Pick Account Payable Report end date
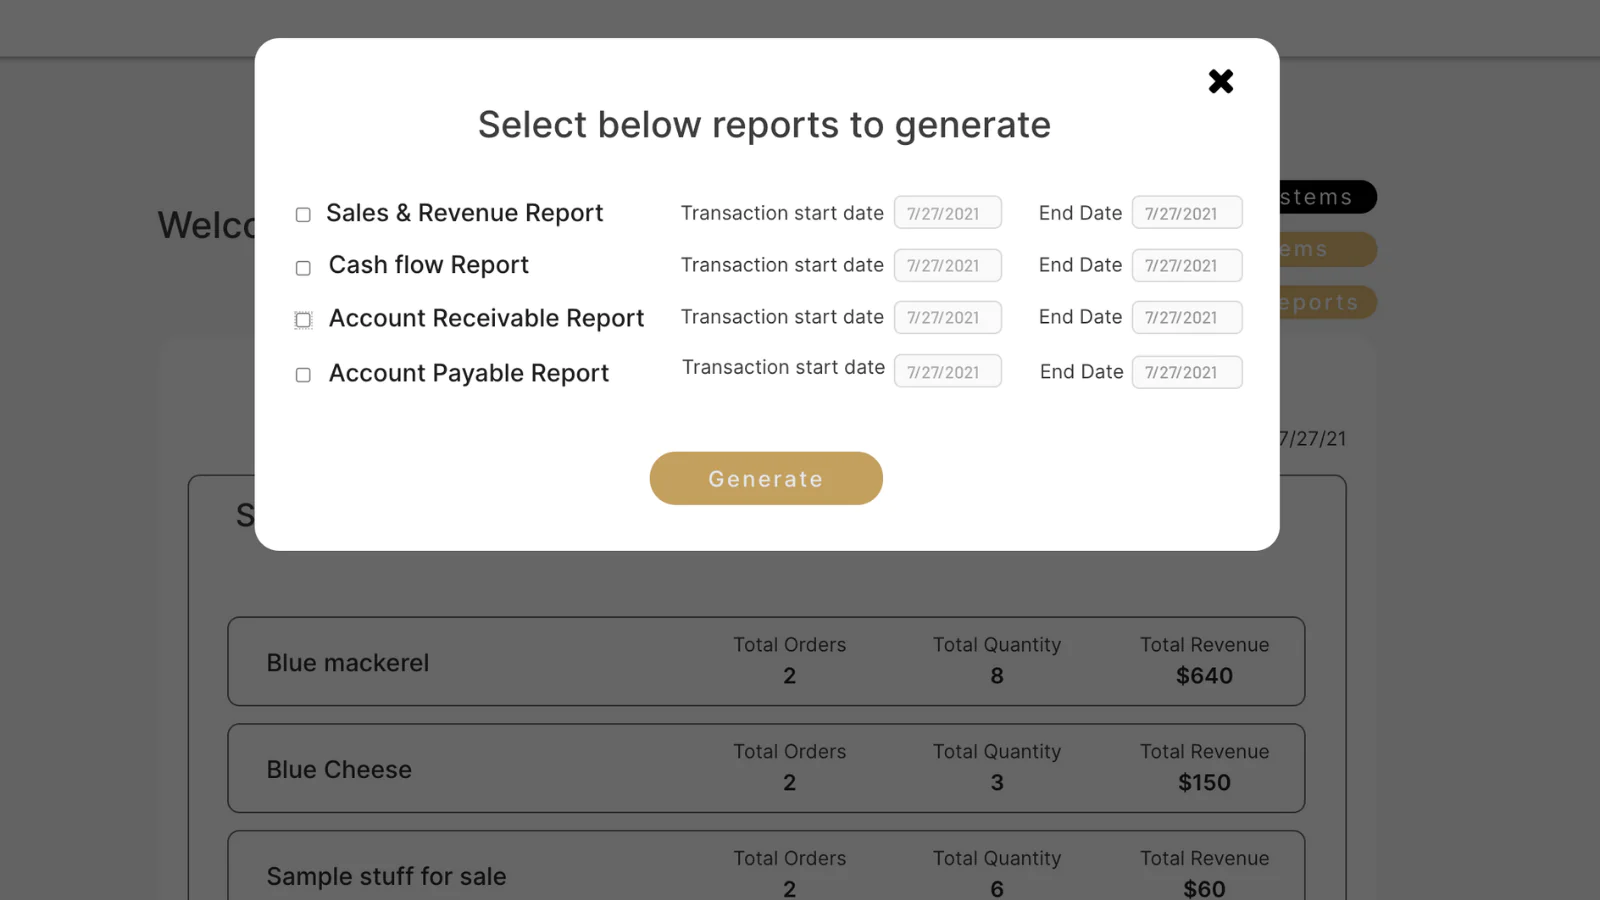This screenshot has height=900, width=1600. tap(1187, 372)
